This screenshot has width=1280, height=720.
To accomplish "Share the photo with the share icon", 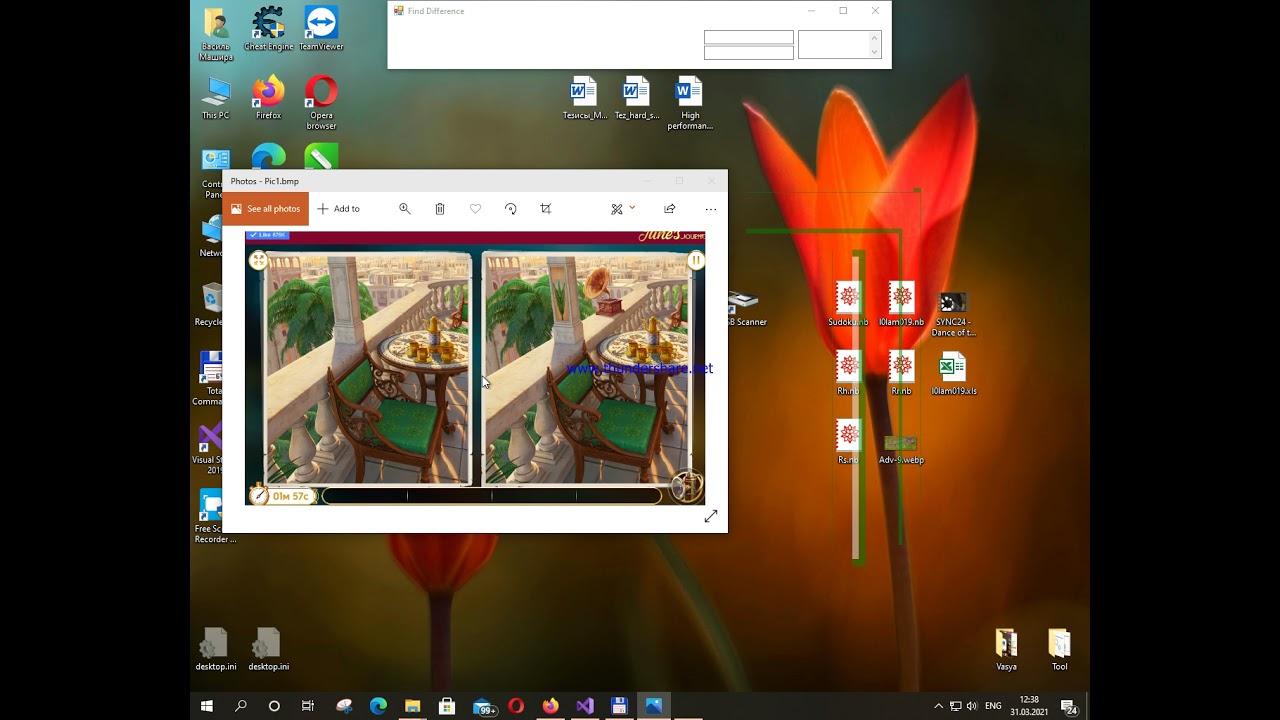I will 670,209.
